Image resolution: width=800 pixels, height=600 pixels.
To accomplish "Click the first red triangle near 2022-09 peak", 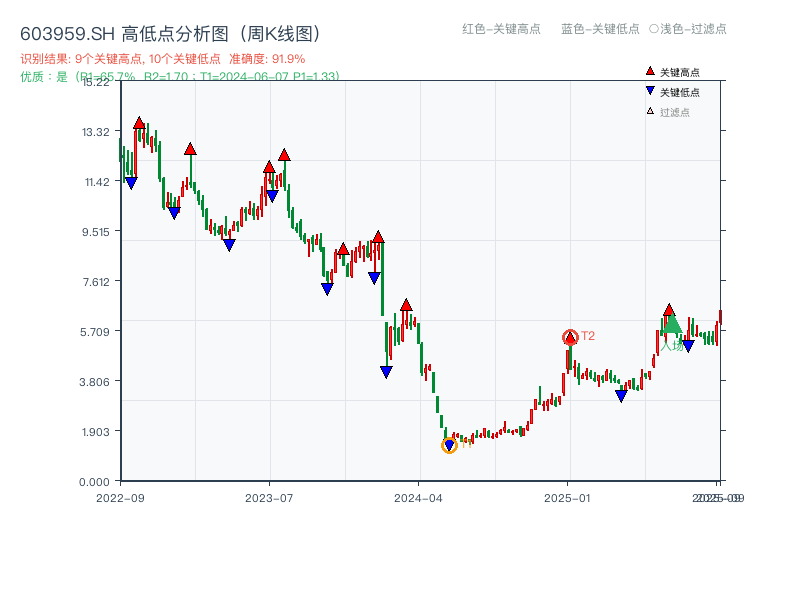I will click(138, 123).
